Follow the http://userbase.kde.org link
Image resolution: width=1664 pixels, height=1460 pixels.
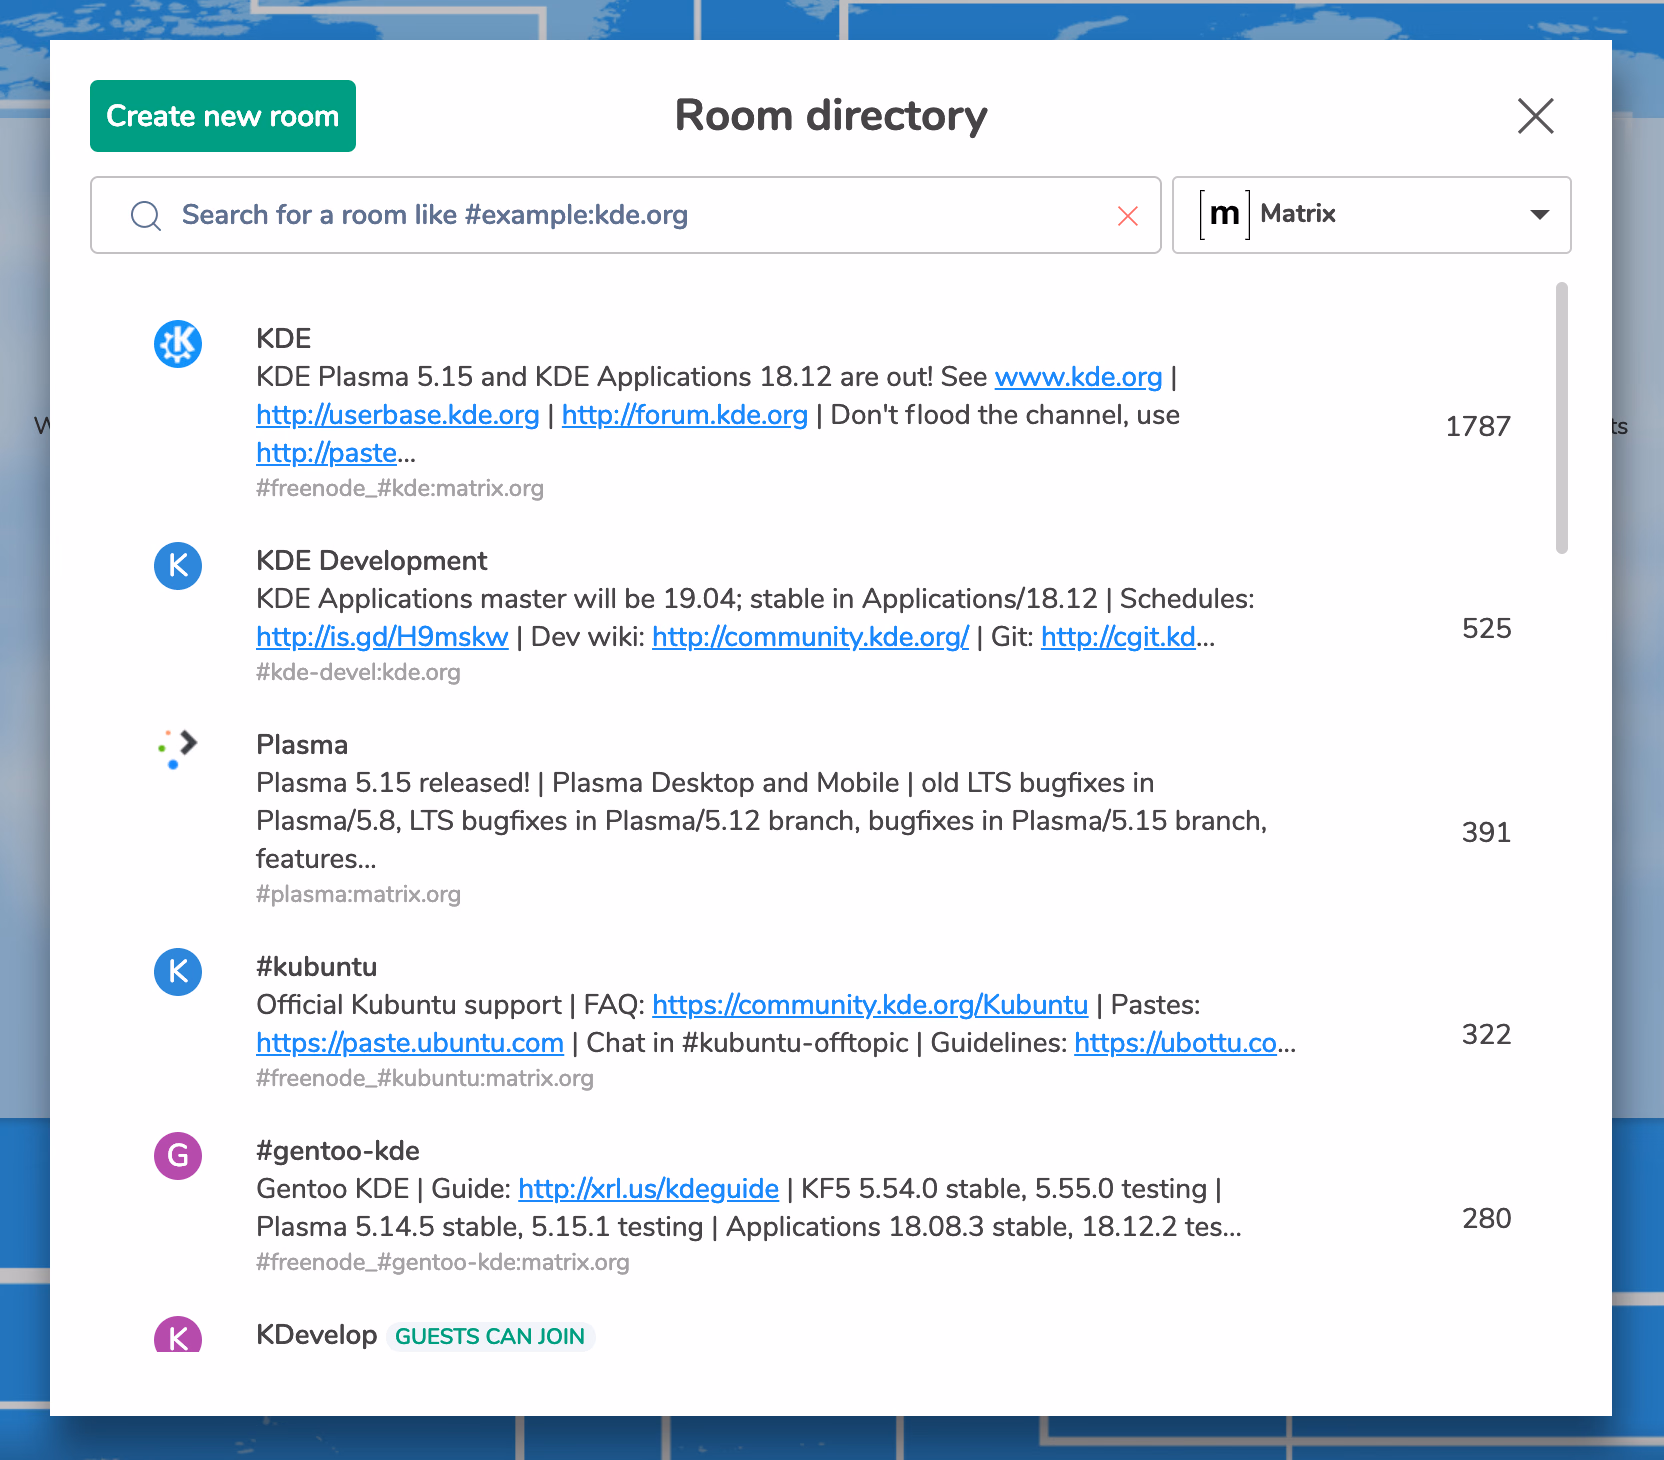(398, 415)
